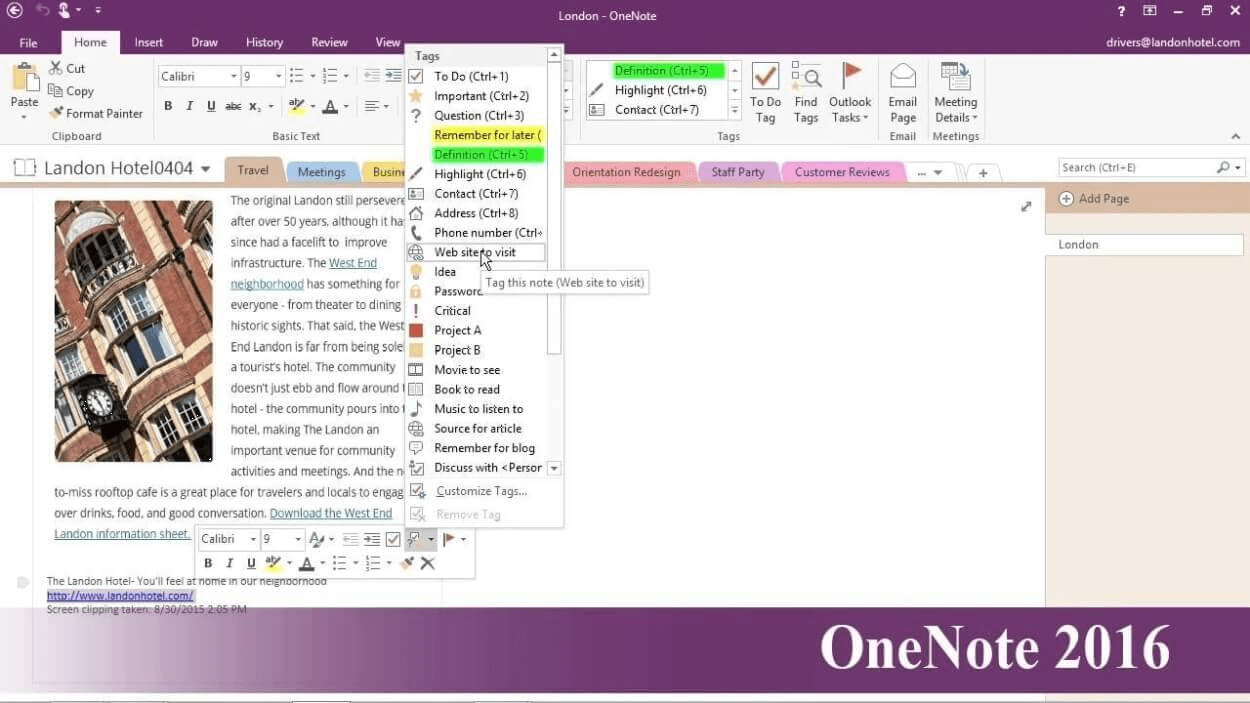Expand the paragraph alignment dropdown
The height and width of the screenshot is (703, 1250).
pos(385,106)
